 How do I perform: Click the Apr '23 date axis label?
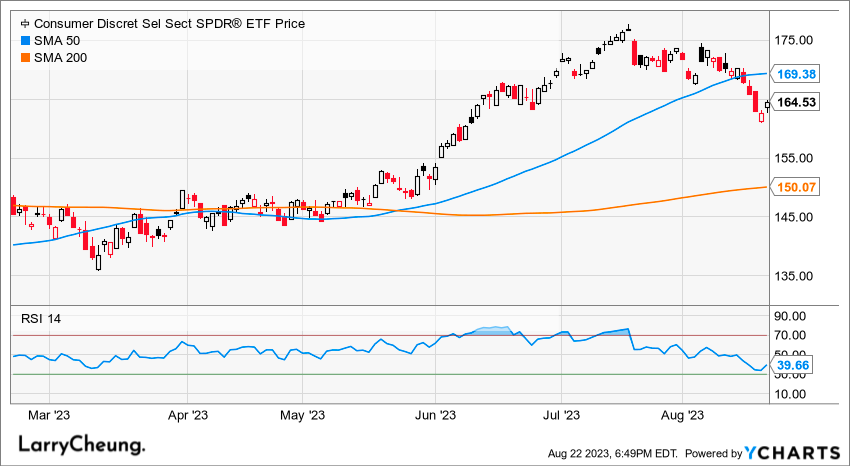(187, 416)
